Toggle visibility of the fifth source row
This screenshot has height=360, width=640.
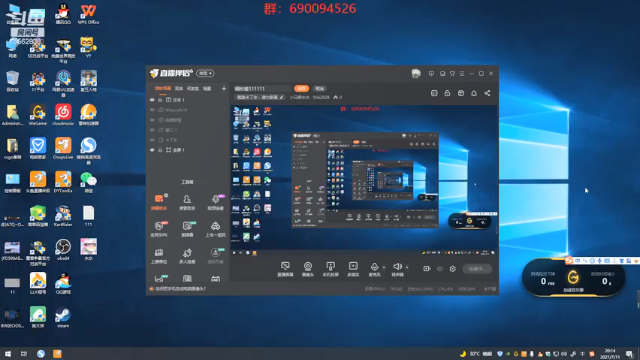pos(152,140)
